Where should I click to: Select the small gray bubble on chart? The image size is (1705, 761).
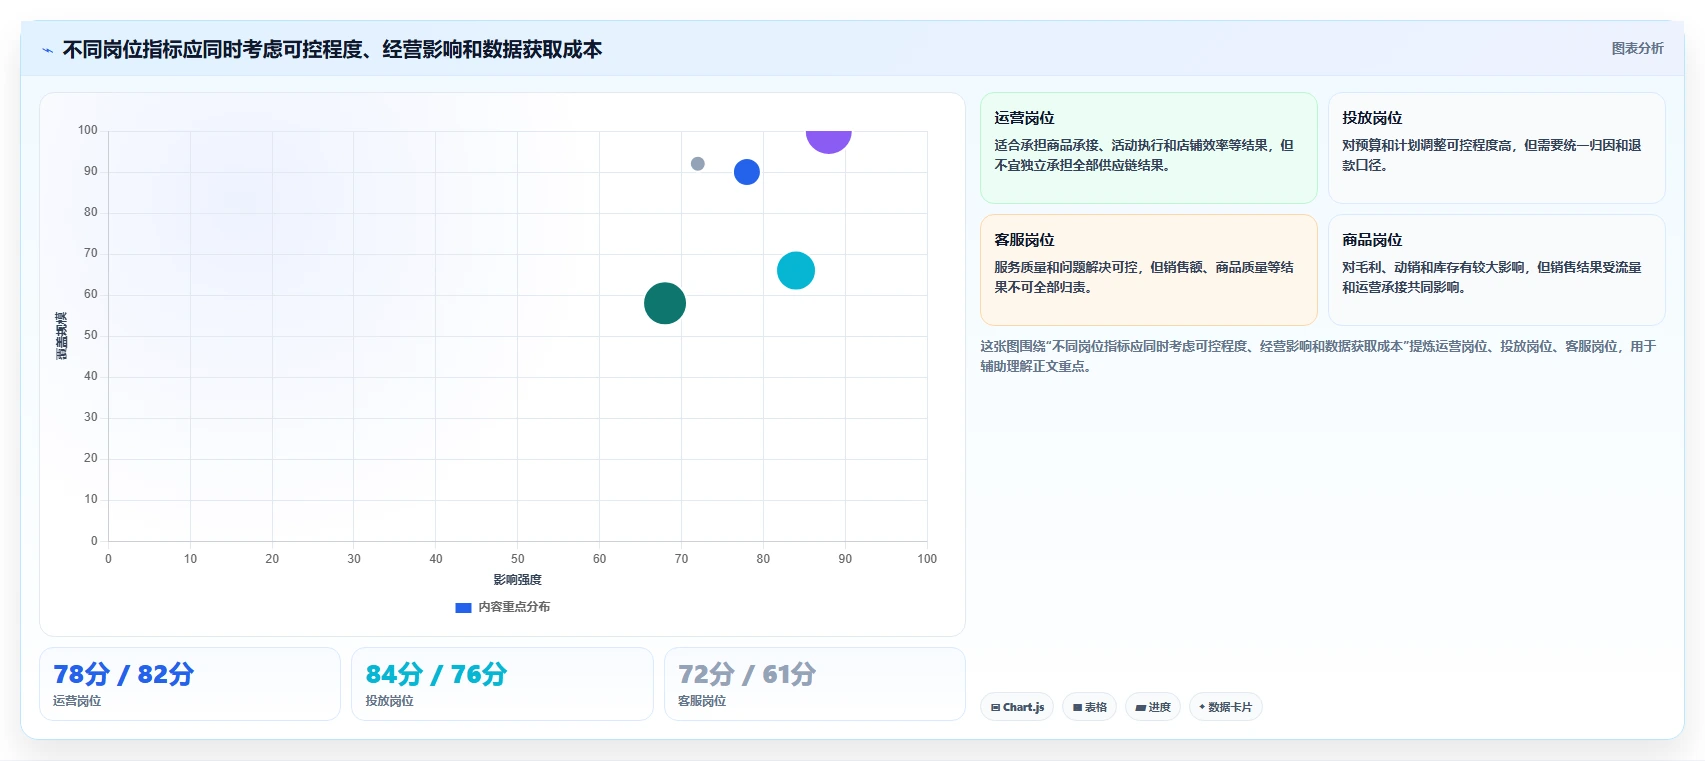697,164
